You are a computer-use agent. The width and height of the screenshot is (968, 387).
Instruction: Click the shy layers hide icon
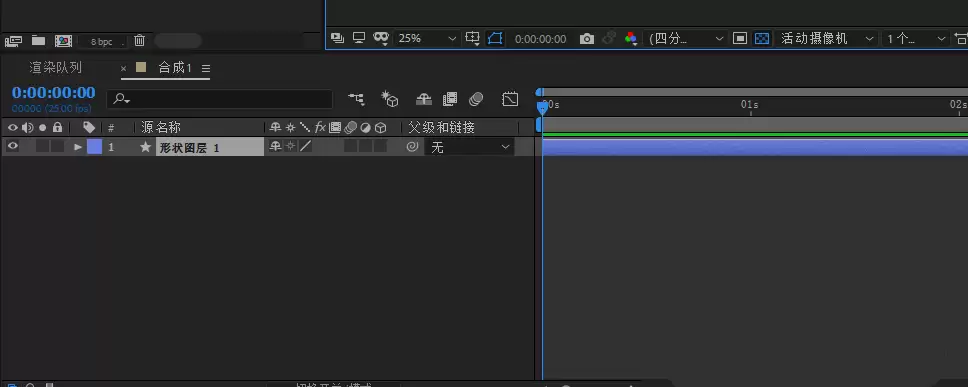click(x=424, y=99)
